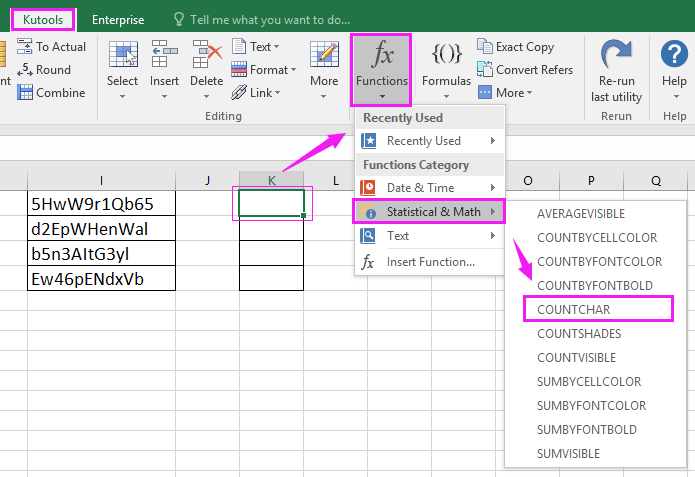Select COUNTVISIBLE function
The image size is (695, 477).
(596, 357)
